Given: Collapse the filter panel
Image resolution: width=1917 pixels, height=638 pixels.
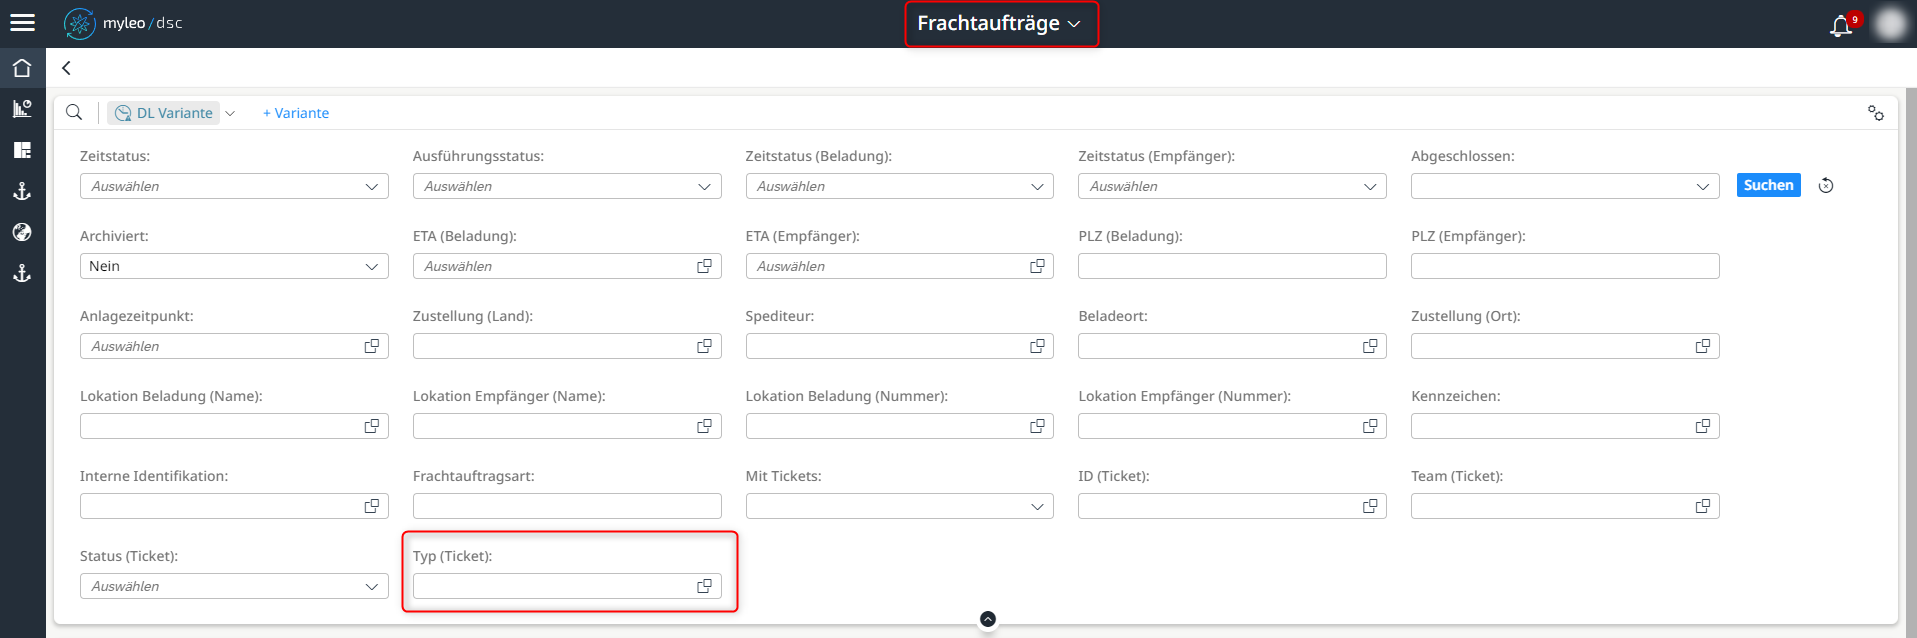Looking at the screenshot, I should tap(988, 619).
